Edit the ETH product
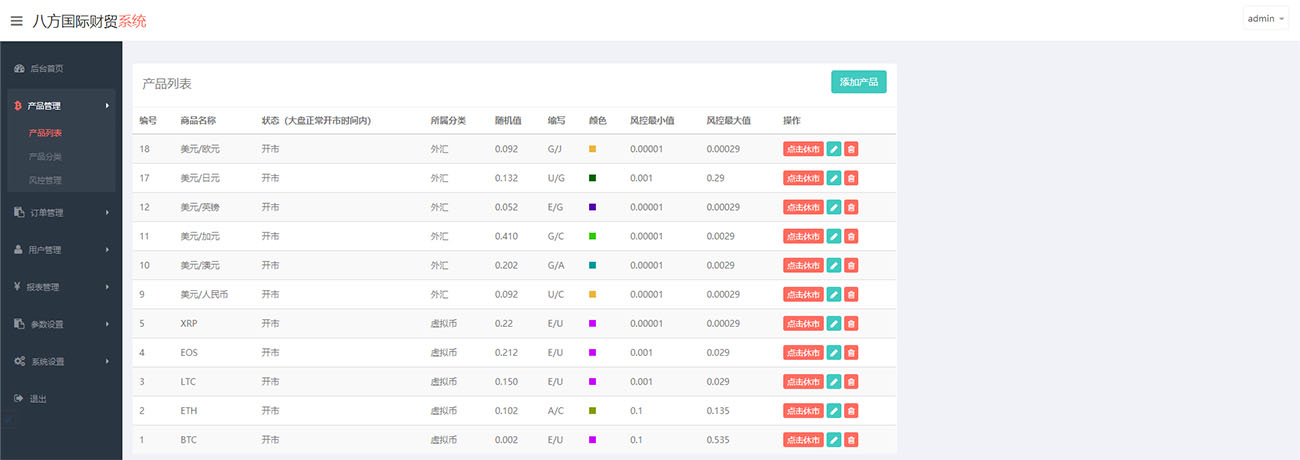 (x=834, y=410)
